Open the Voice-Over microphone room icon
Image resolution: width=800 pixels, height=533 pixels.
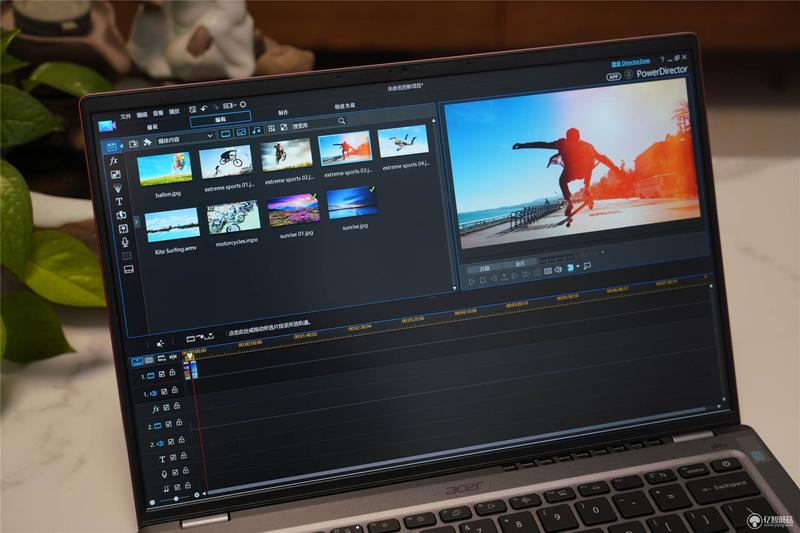(x=125, y=242)
